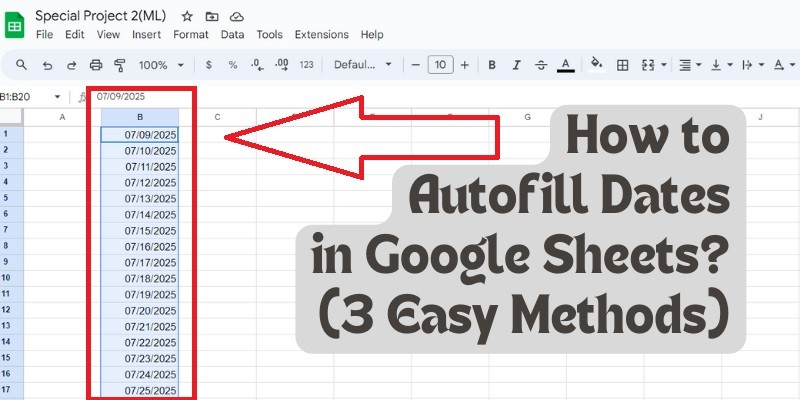The width and height of the screenshot is (800, 400).
Task: Open the borders tool
Action: pos(622,65)
